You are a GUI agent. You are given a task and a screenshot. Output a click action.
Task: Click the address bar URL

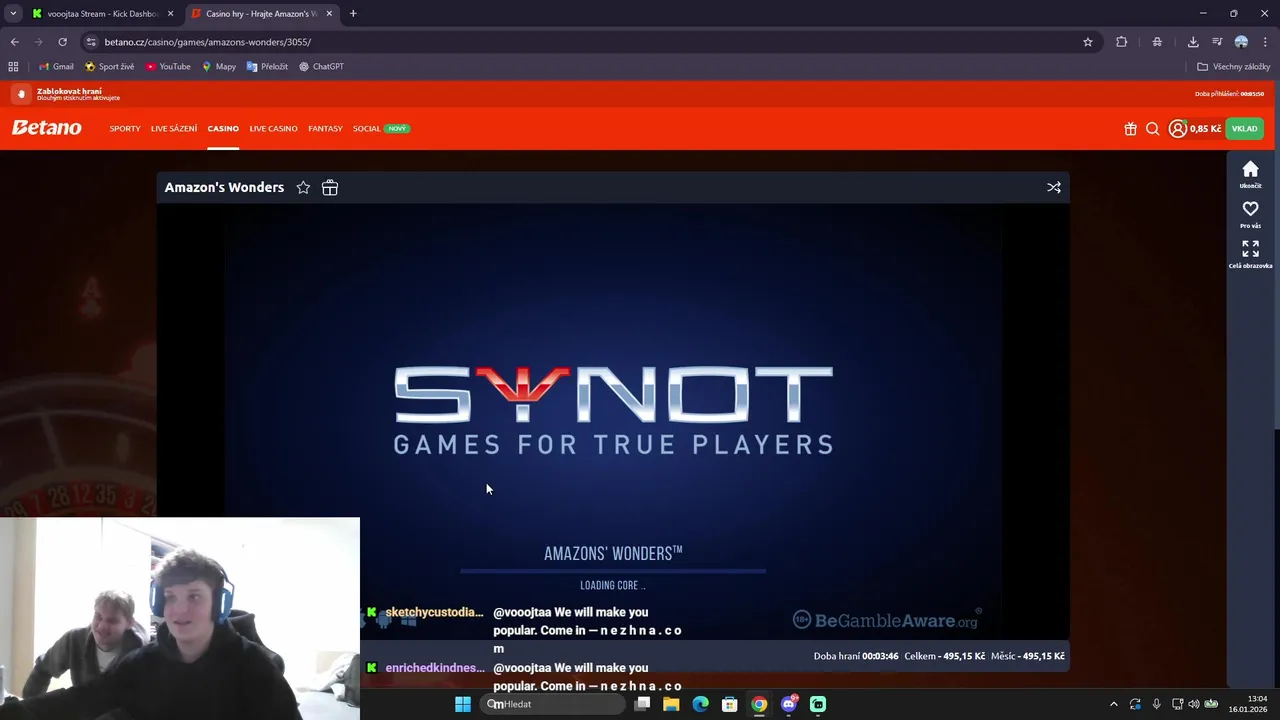[207, 42]
